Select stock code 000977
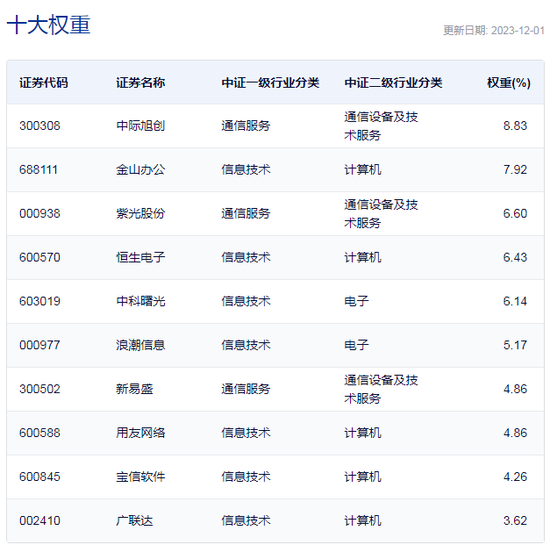The width and height of the screenshot is (550, 552). coord(40,345)
